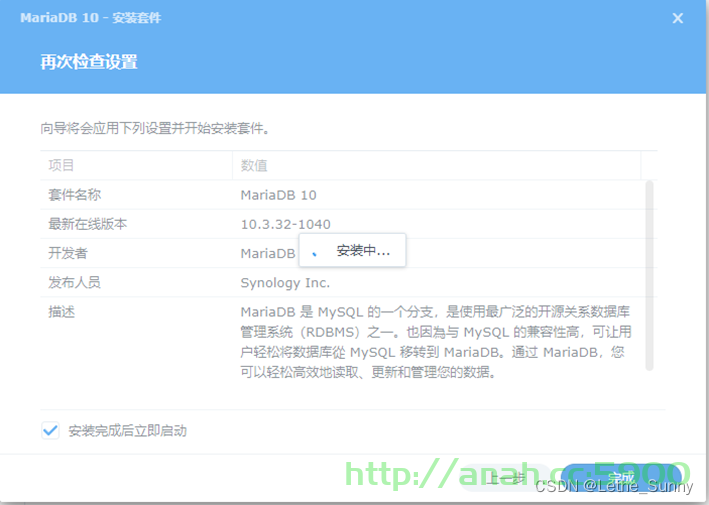Viewport: 709px width, 505px height.
Task: Click the 安装中... status text
Action: [363, 250]
